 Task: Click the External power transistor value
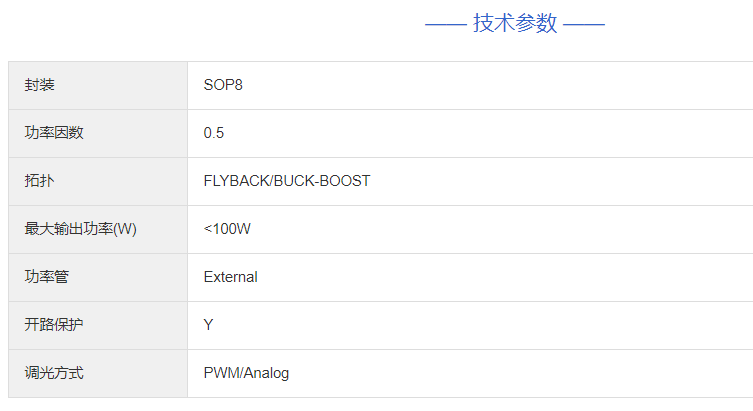(x=230, y=277)
